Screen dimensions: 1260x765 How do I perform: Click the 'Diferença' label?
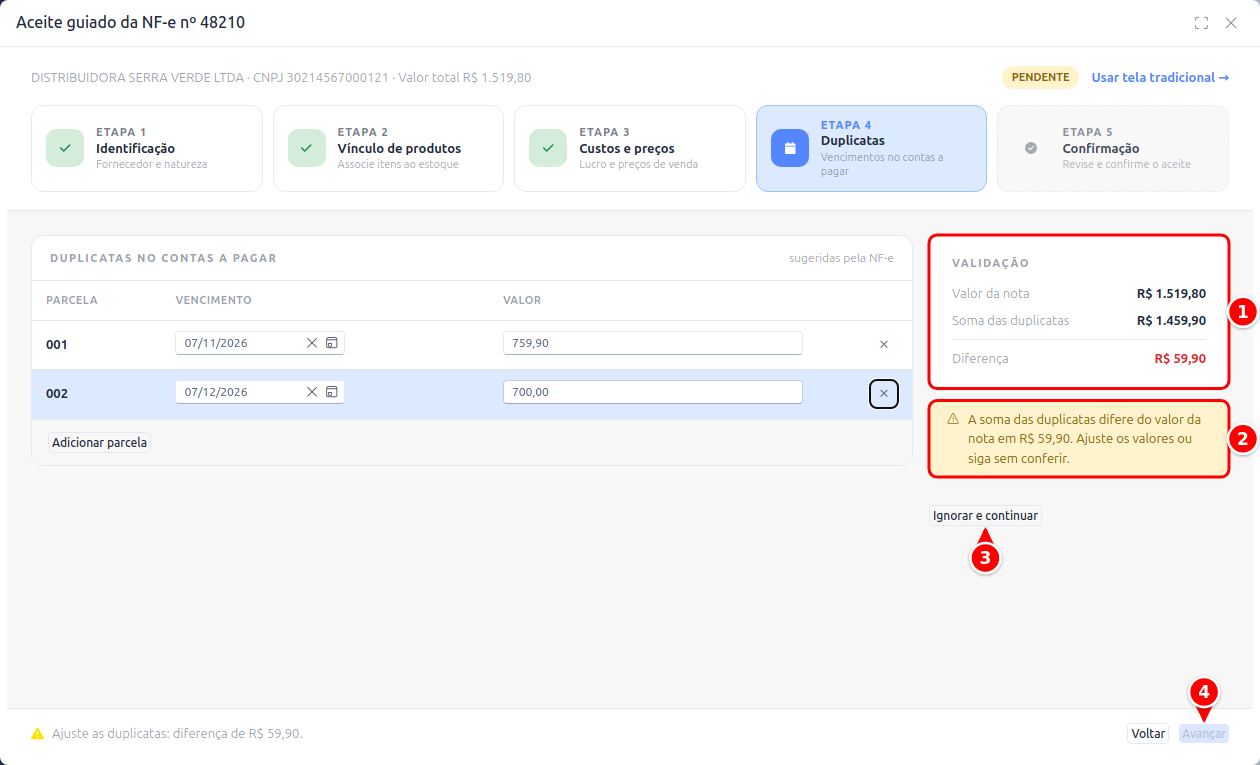(980, 358)
